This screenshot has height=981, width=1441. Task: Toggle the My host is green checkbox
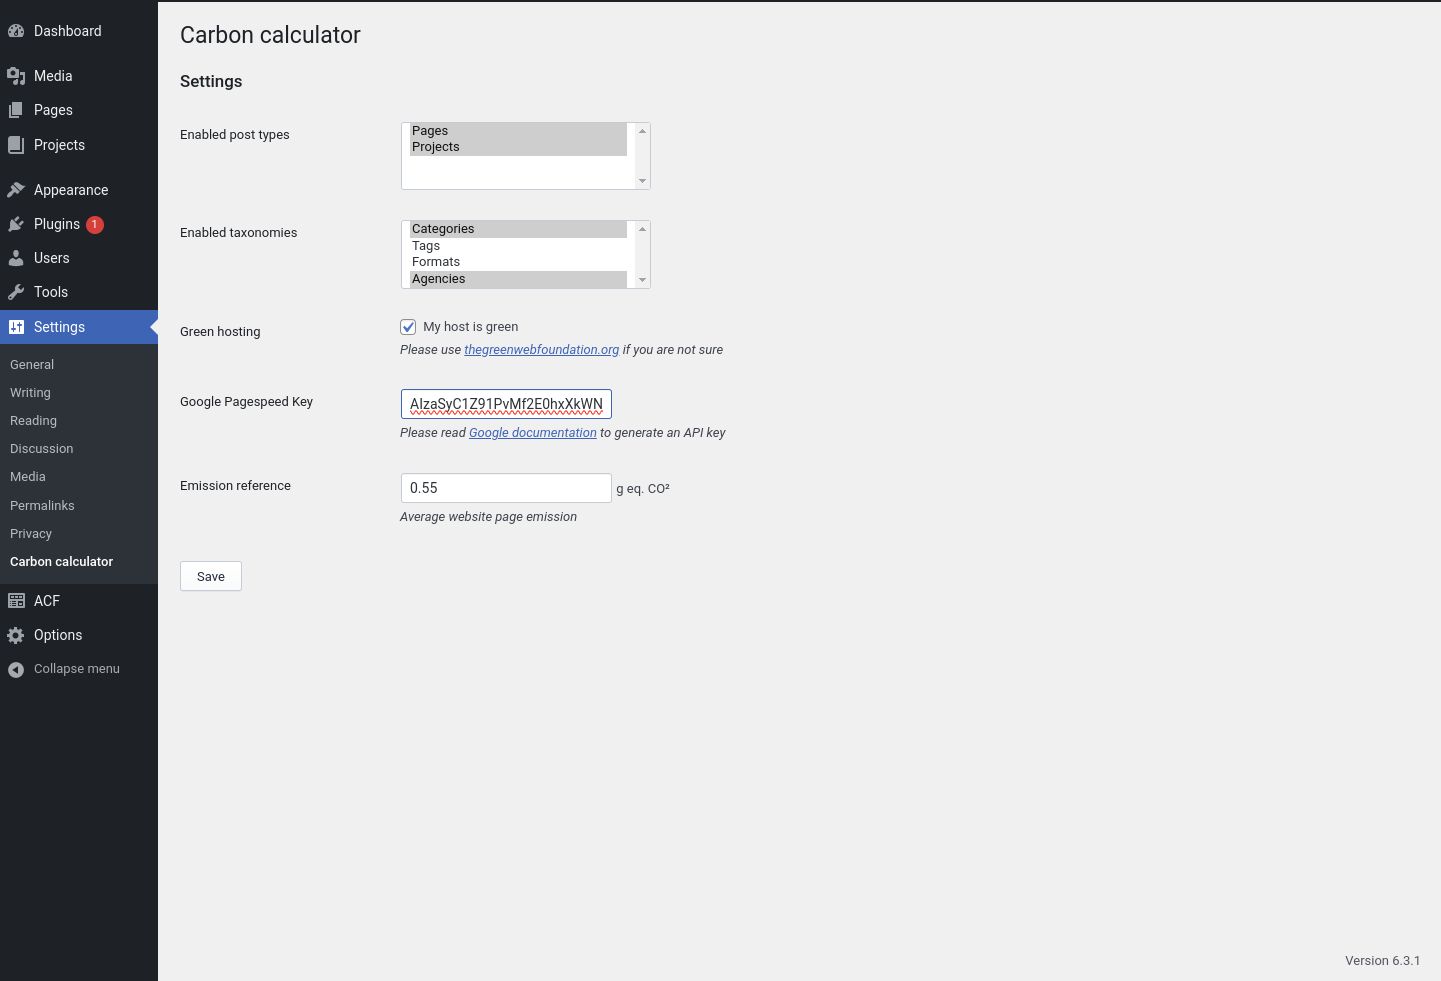[408, 327]
